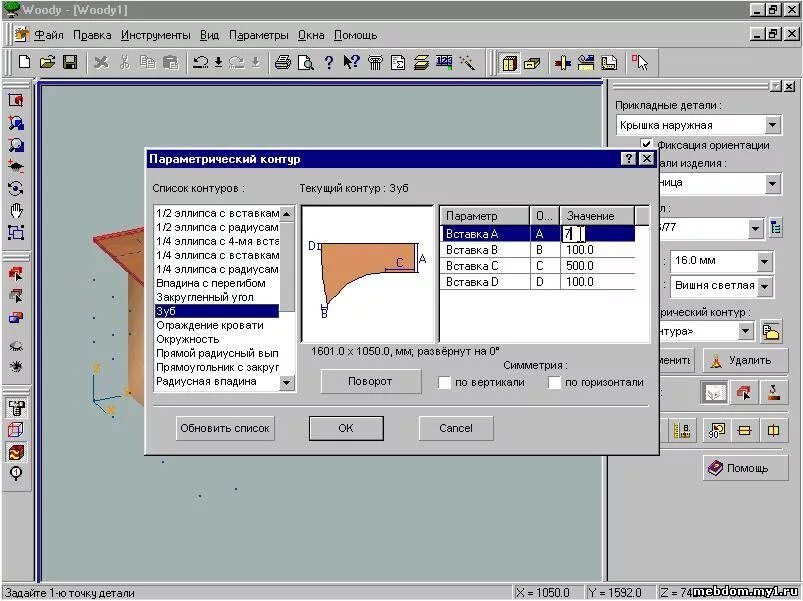Open the 'Вид' menu

tap(209, 35)
